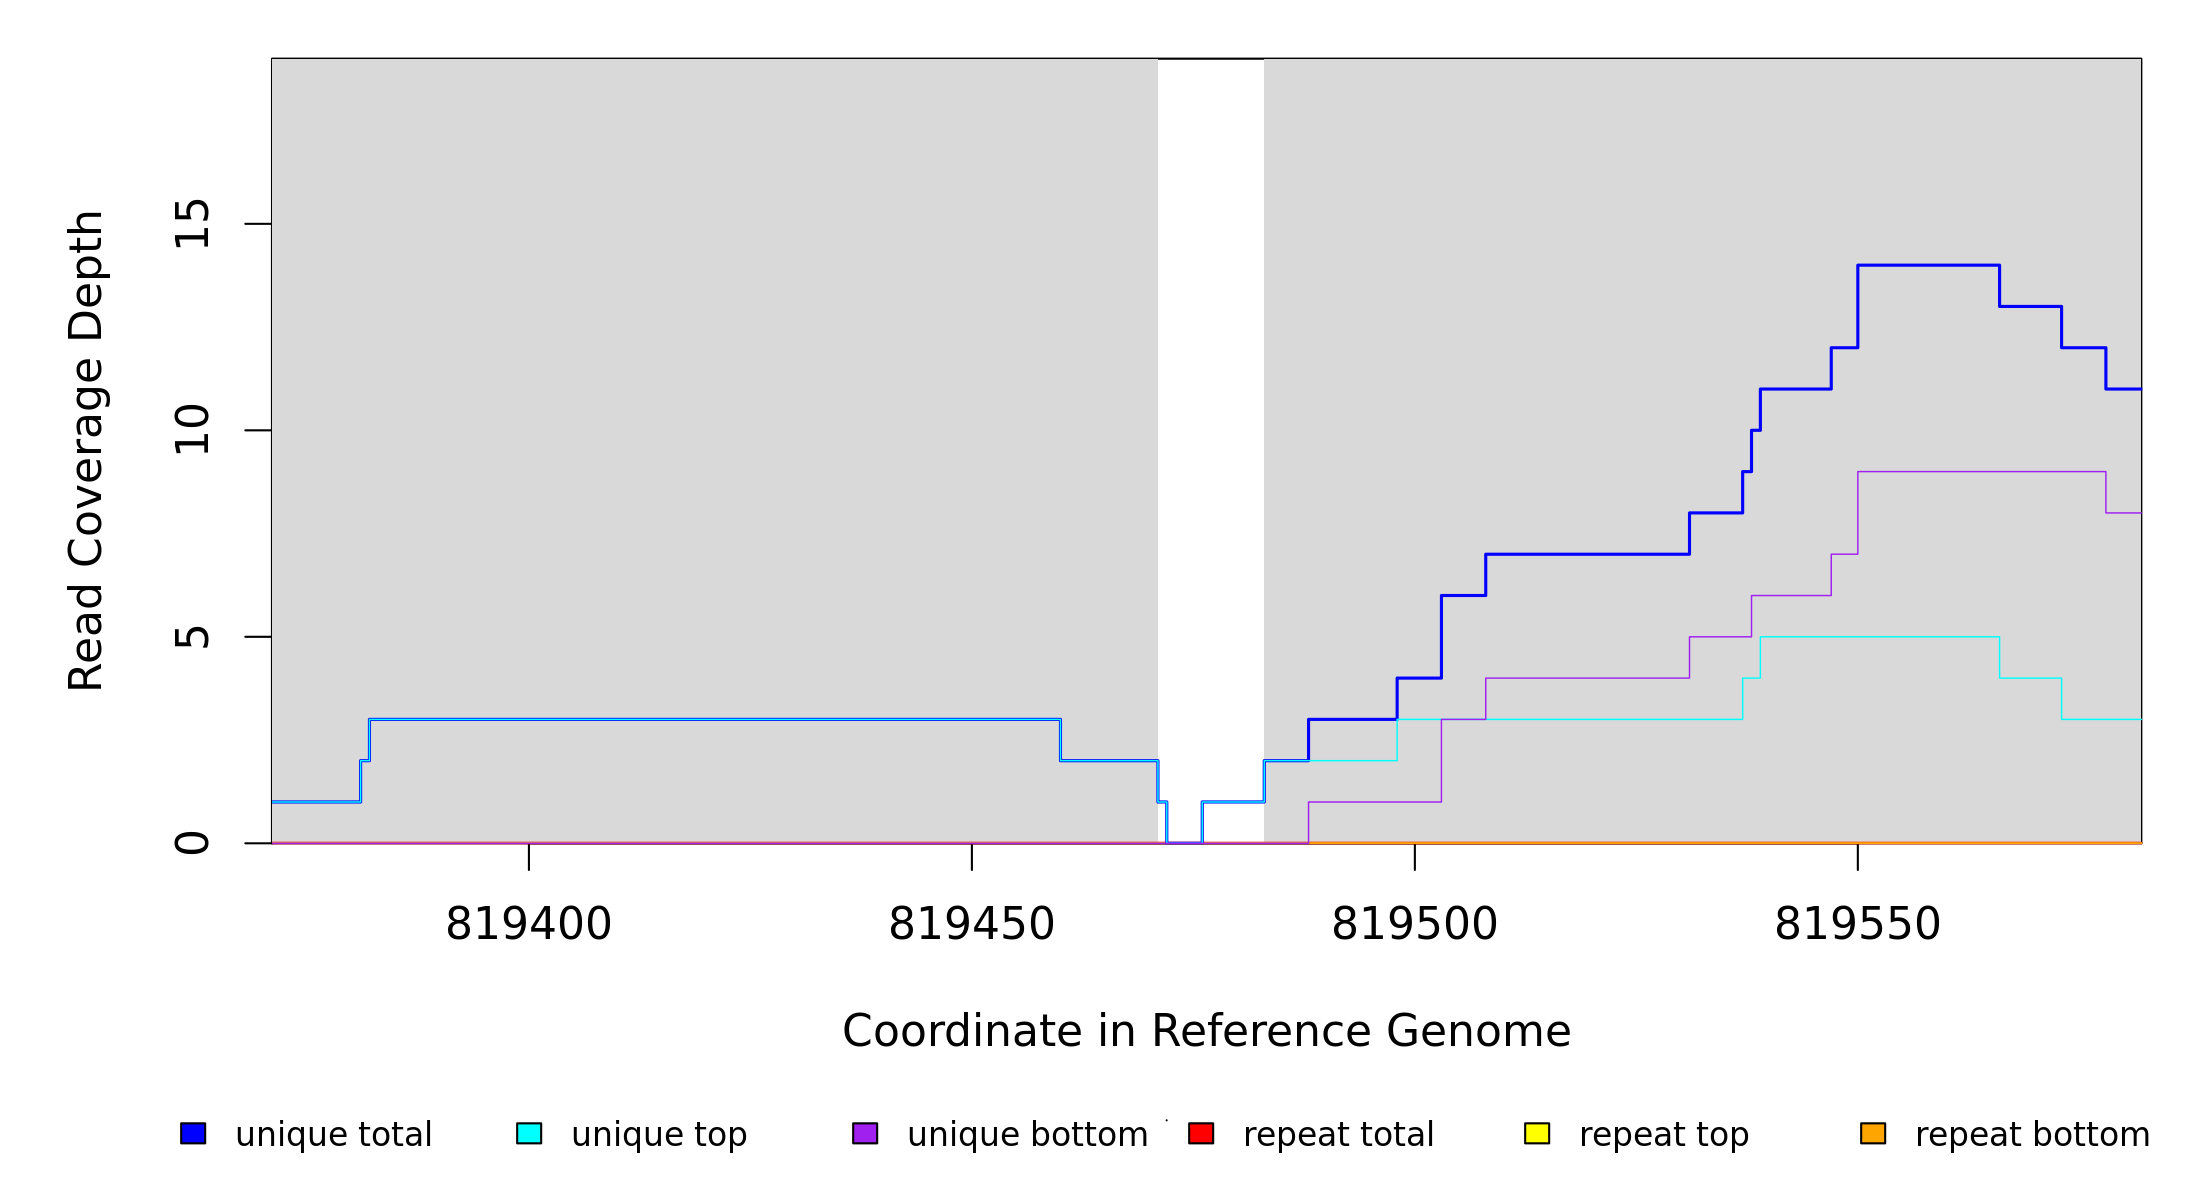This screenshot has width=2200, height=1200.
Task: Click the 819400 x-axis tick label
Action: click(528, 925)
